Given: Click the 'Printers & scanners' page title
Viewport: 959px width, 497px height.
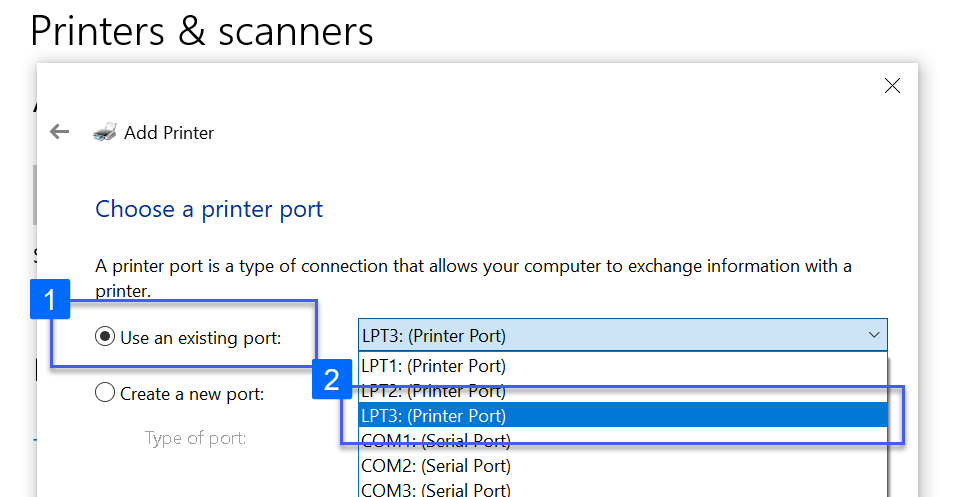Looking at the screenshot, I should pyautogui.click(x=202, y=31).
